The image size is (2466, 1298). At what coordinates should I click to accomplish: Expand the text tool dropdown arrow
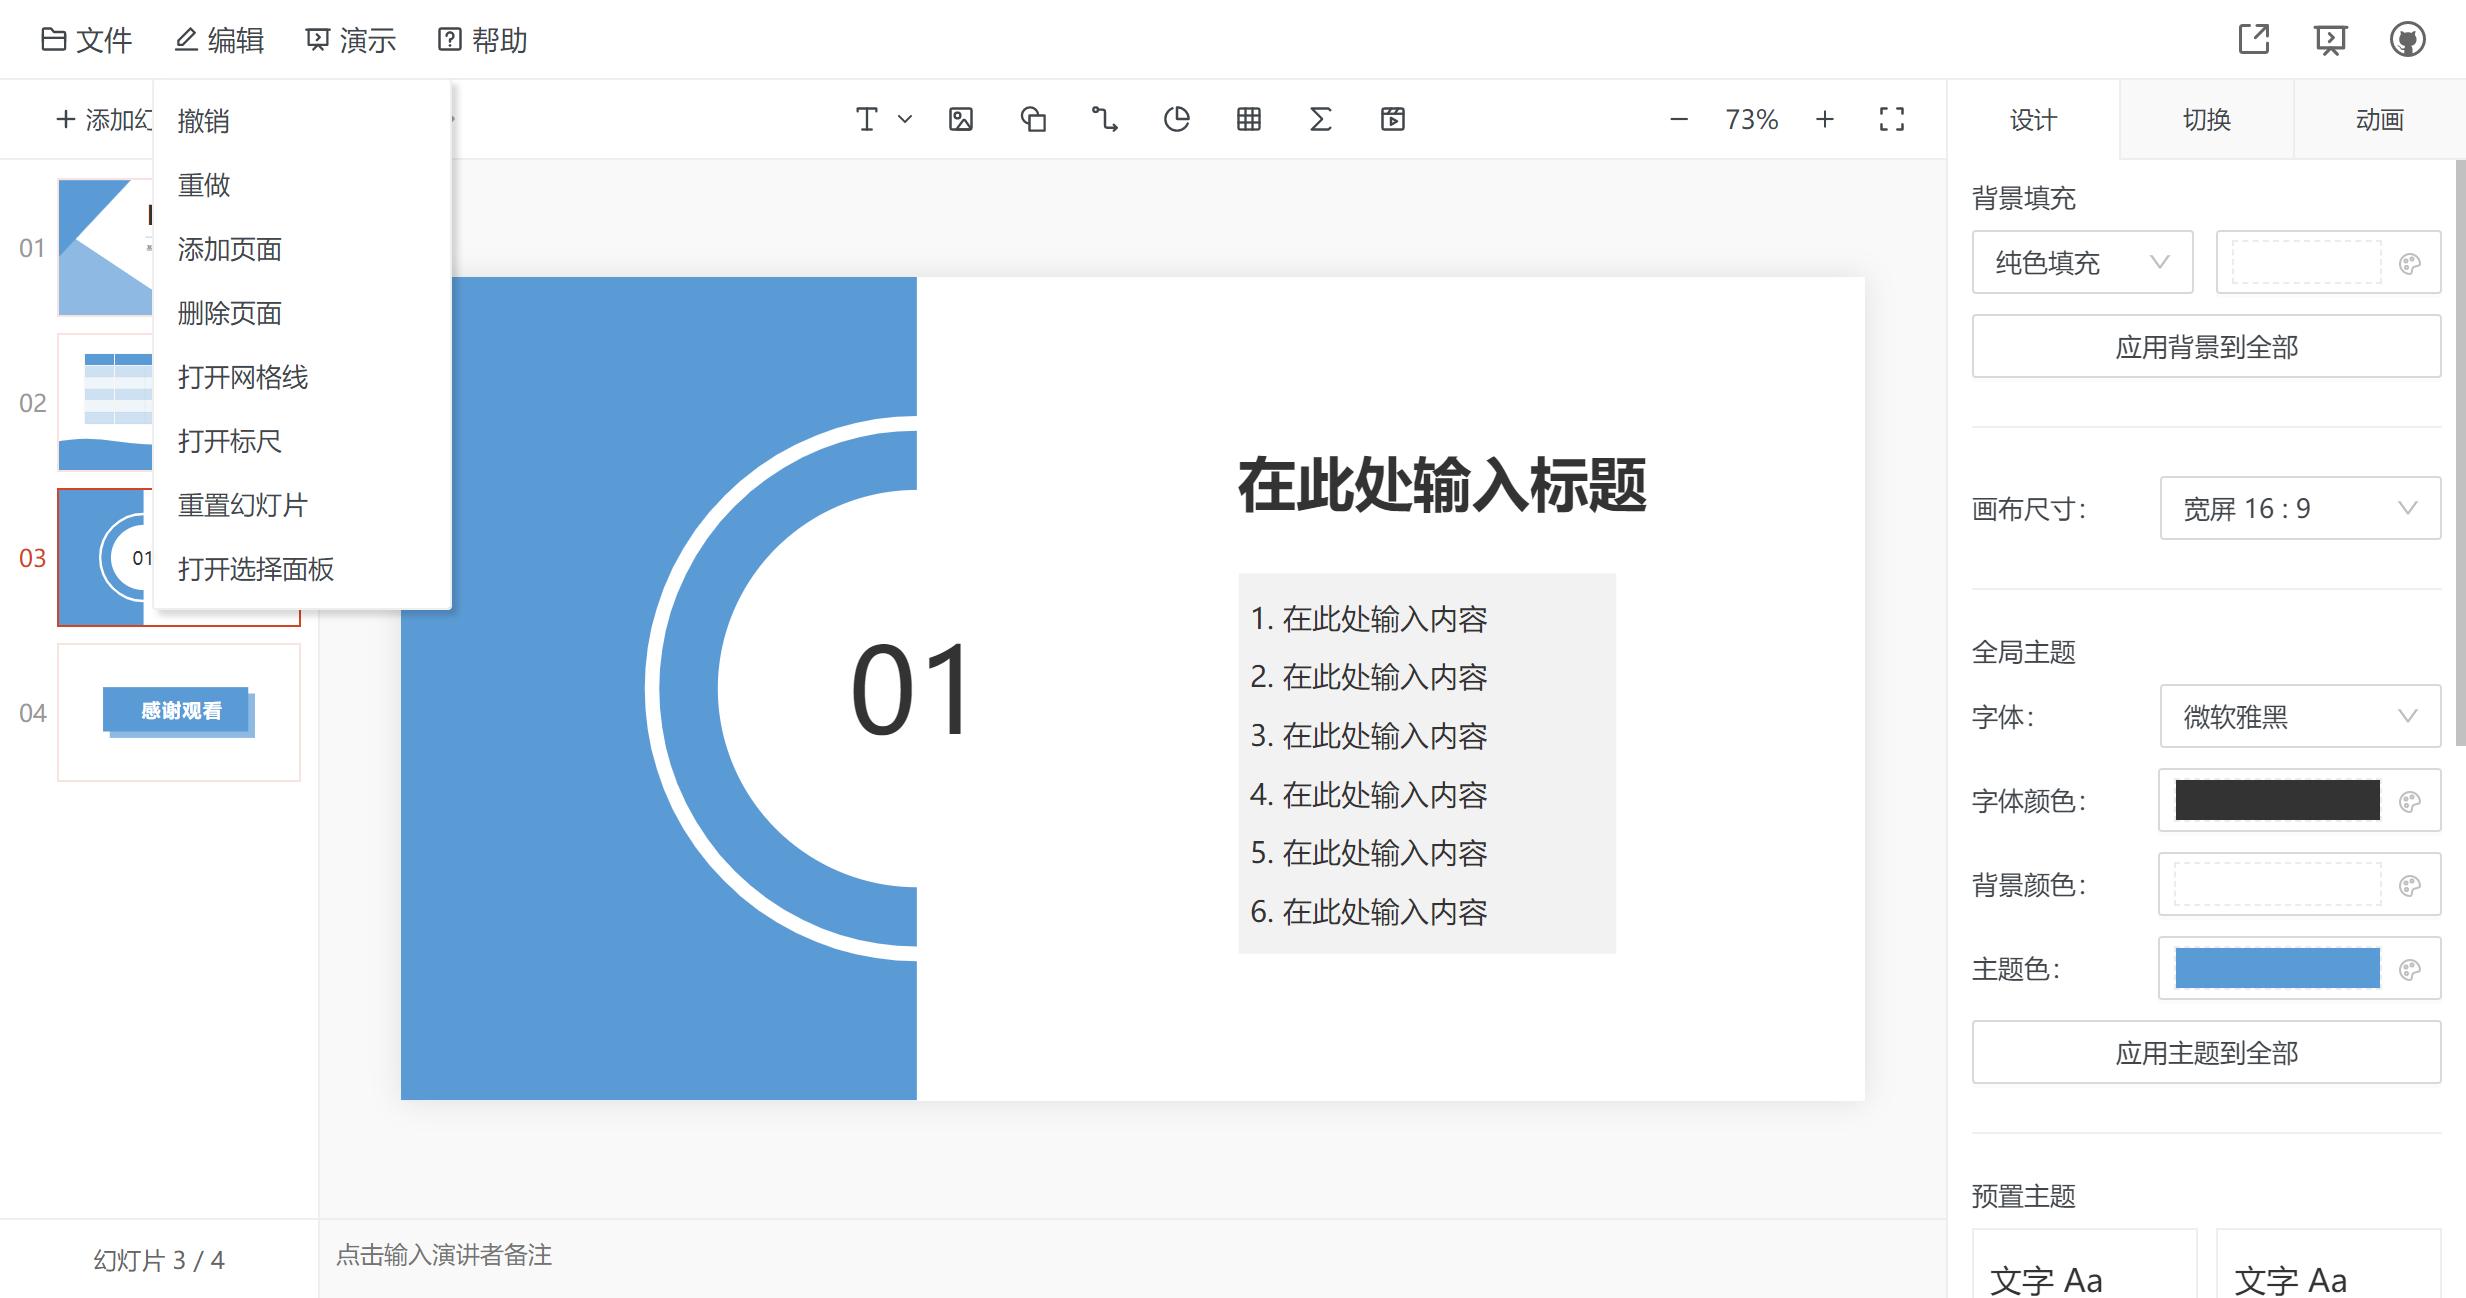pos(905,119)
